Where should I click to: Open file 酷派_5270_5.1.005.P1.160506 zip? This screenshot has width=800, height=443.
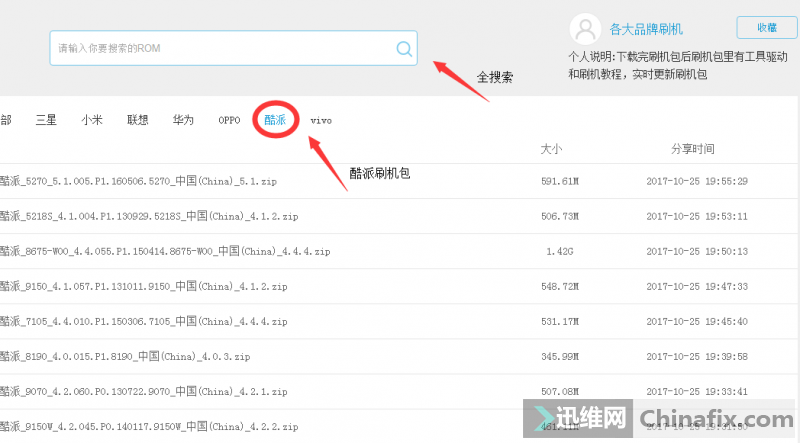[x=138, y=181]
